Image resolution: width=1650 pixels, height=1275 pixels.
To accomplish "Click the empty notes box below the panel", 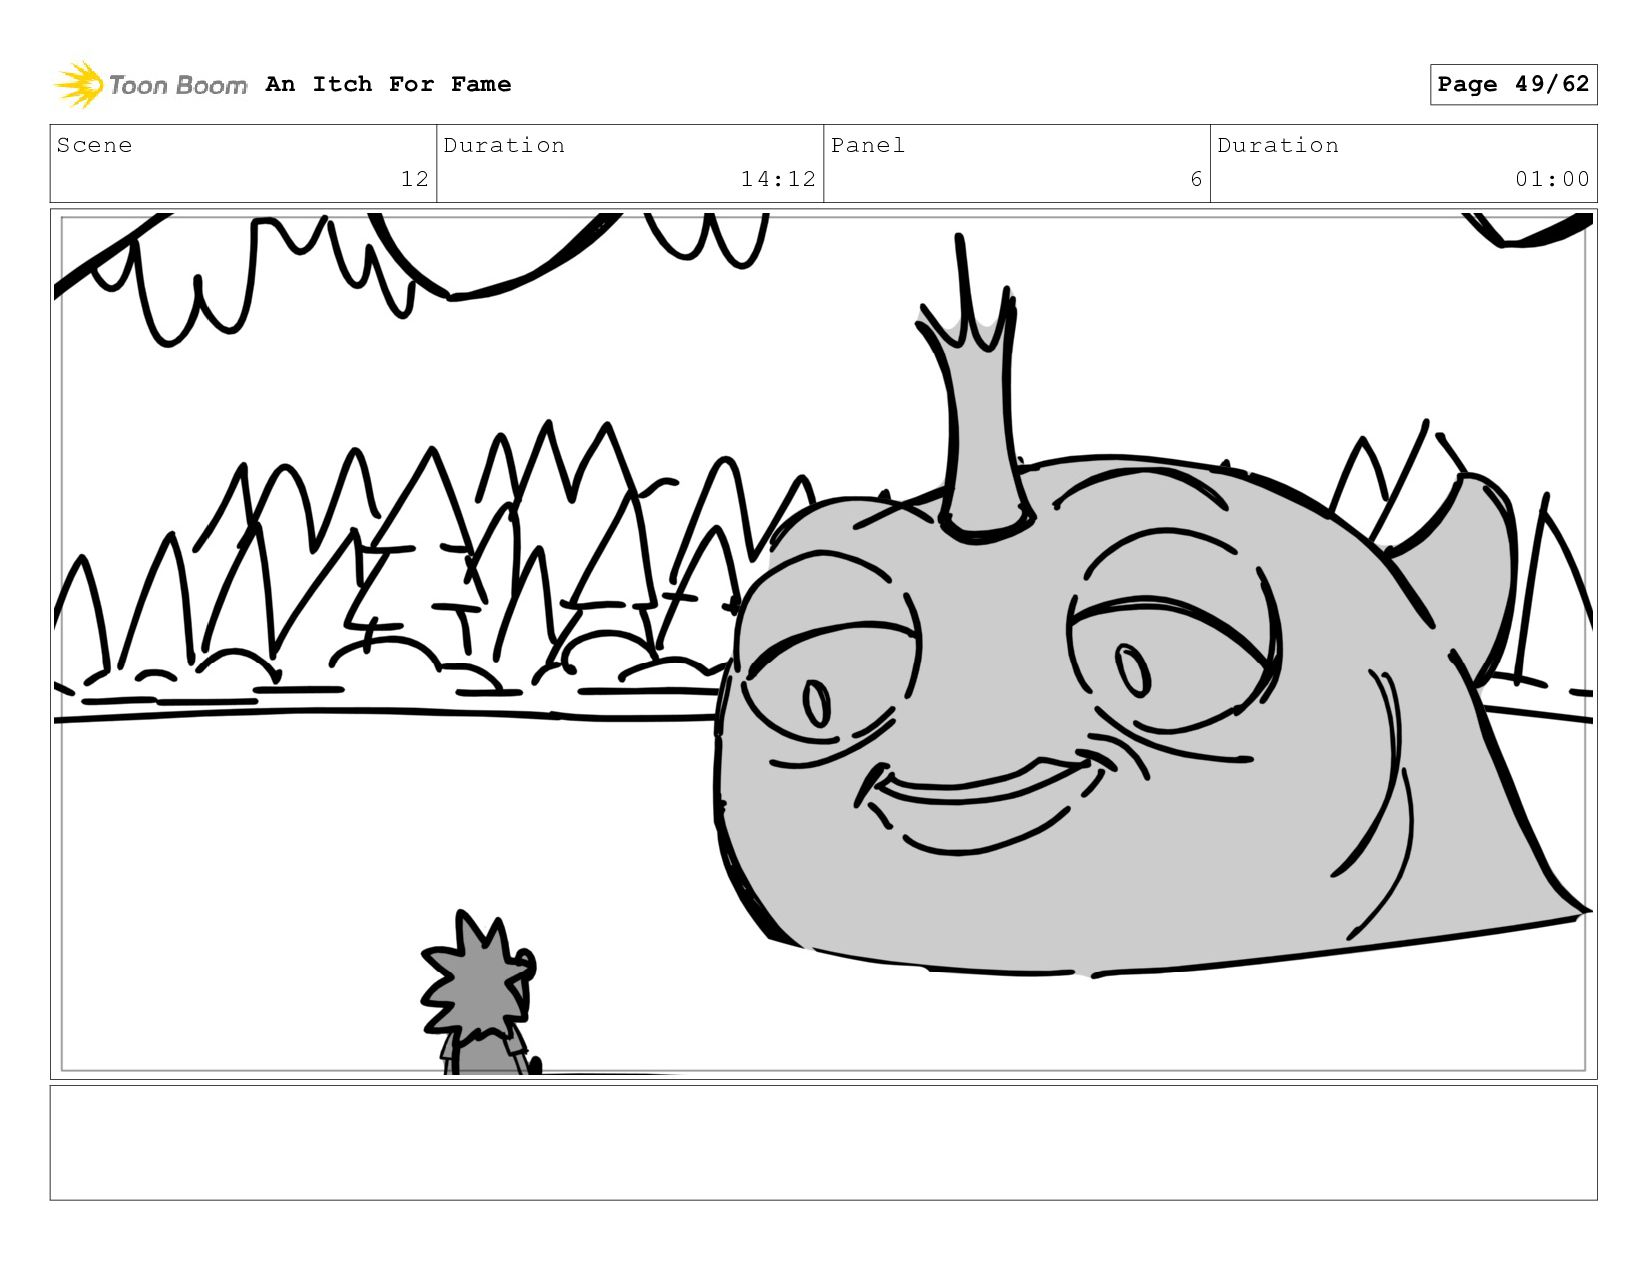I will [x=824, y=1143].
